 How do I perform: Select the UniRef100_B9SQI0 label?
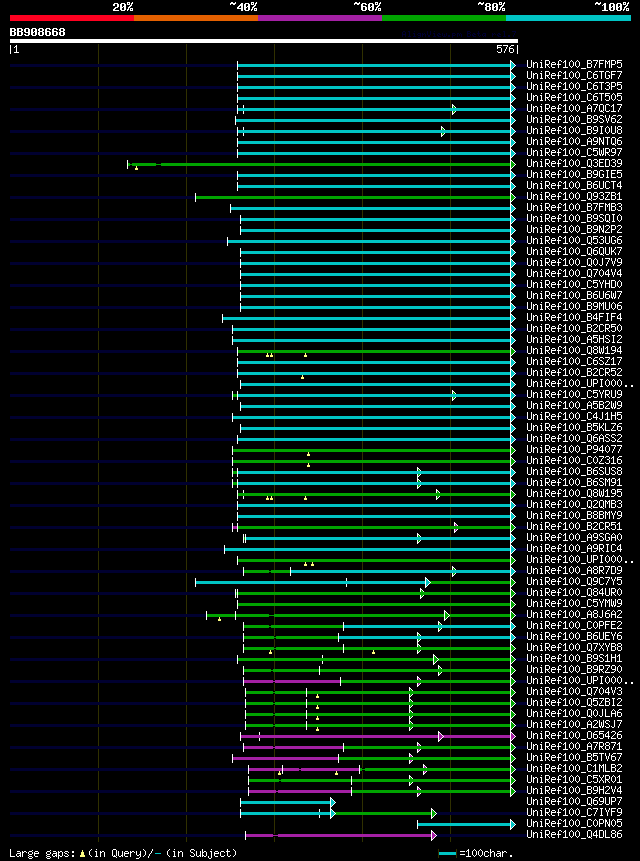(x=574, y=218)
